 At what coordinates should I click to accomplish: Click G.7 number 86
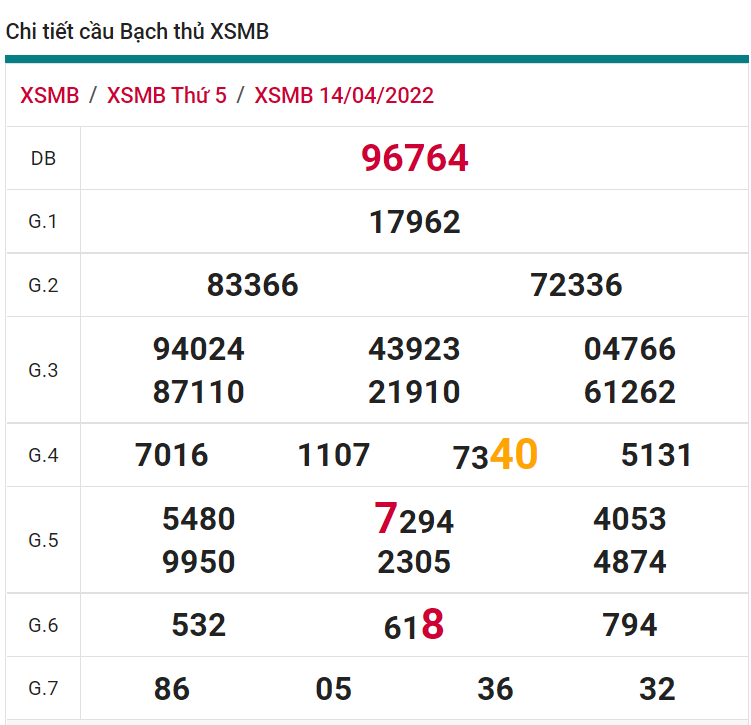(x=172, y=689)
